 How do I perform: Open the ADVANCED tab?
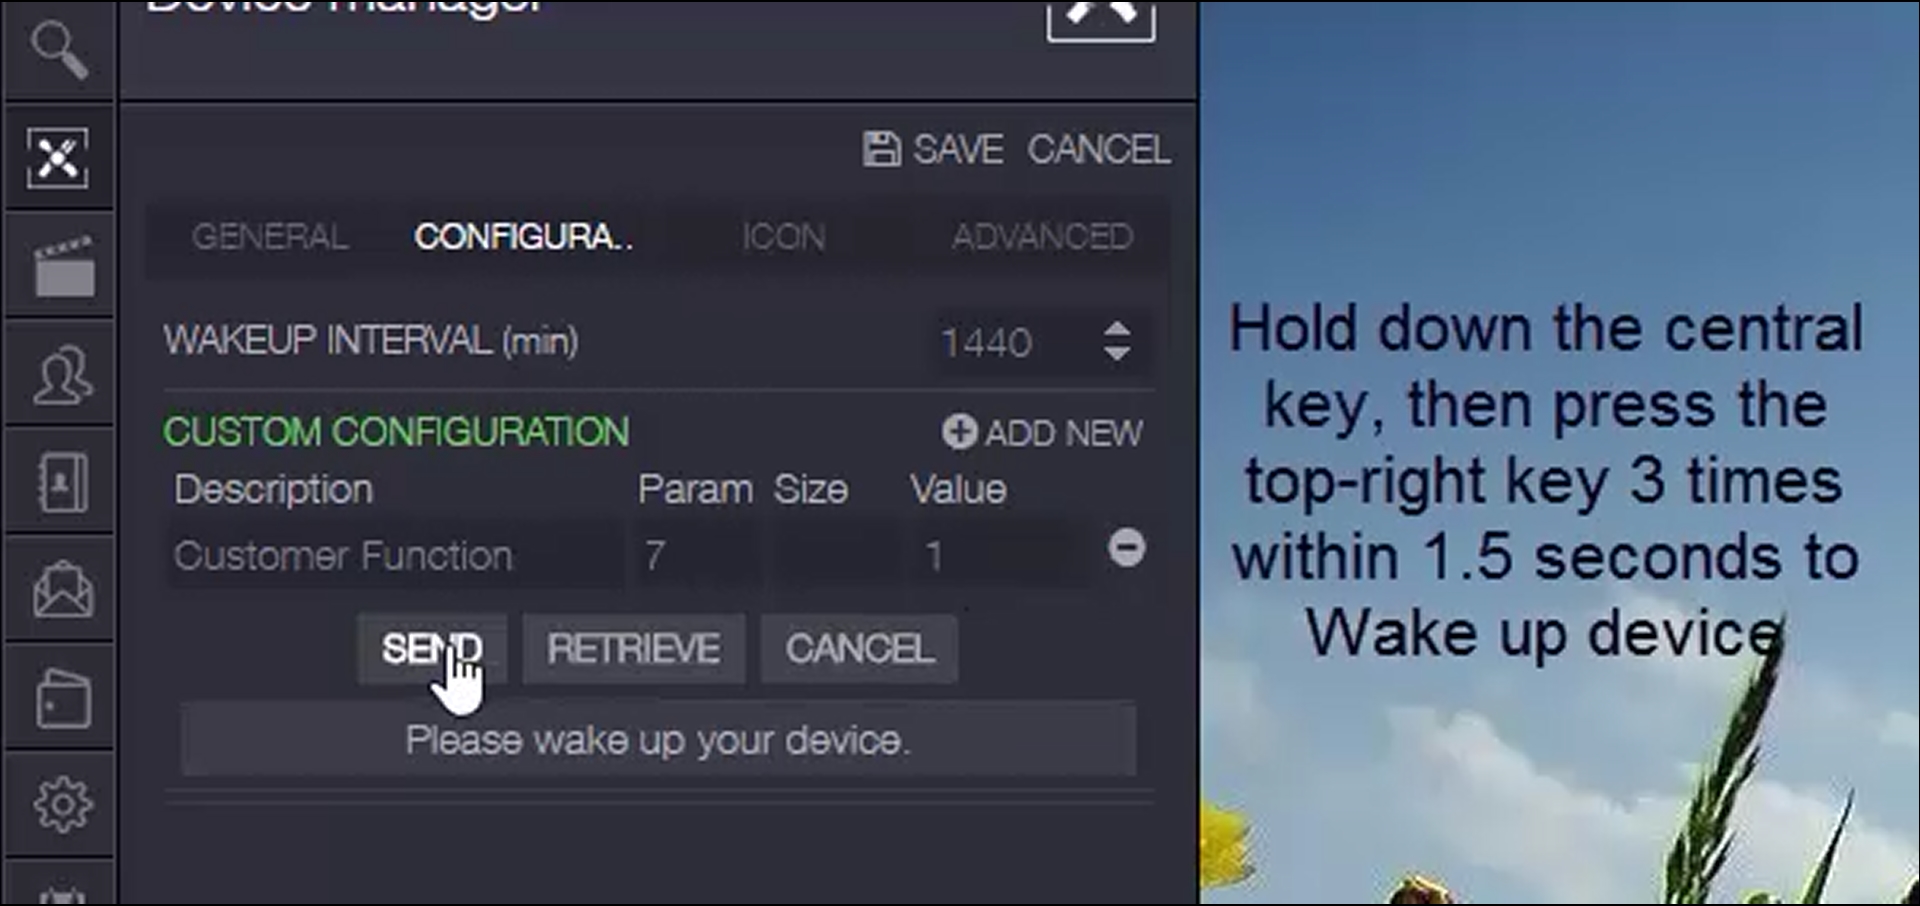click(x=1042, y=237)
